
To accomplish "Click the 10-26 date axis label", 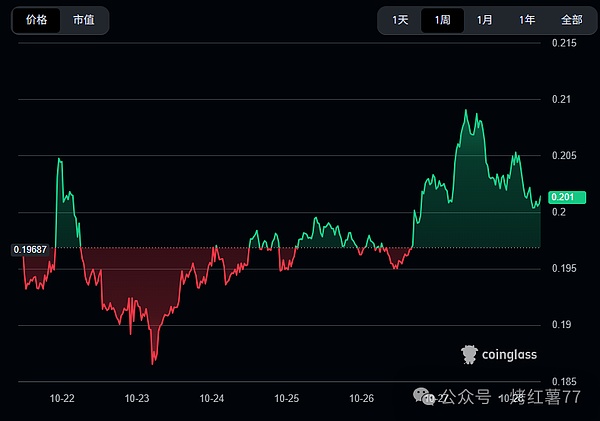I will click(362, 398).
